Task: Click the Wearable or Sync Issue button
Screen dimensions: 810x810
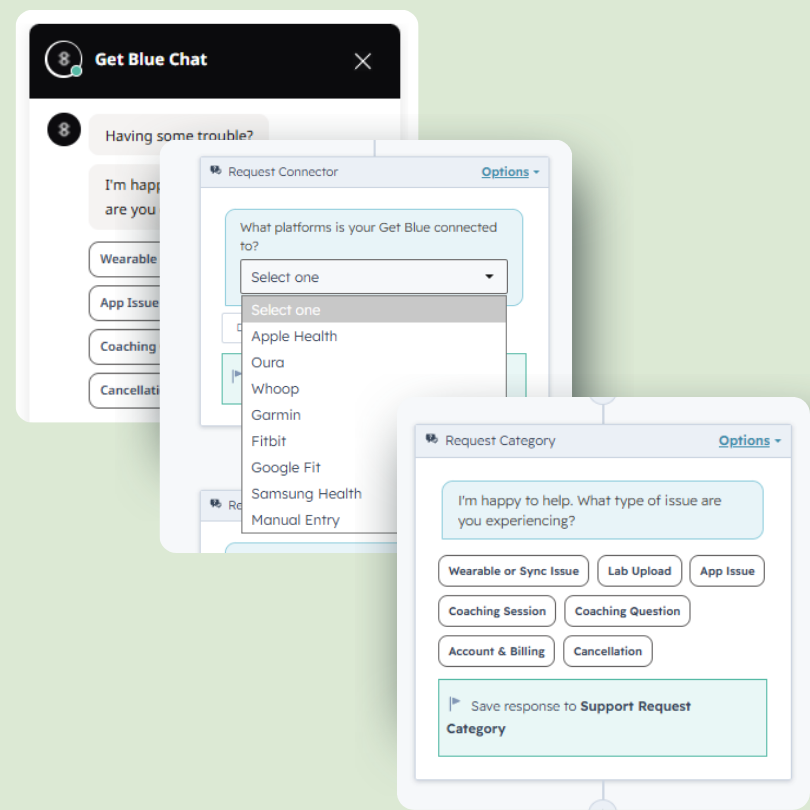Action: (x=513, y=571)
